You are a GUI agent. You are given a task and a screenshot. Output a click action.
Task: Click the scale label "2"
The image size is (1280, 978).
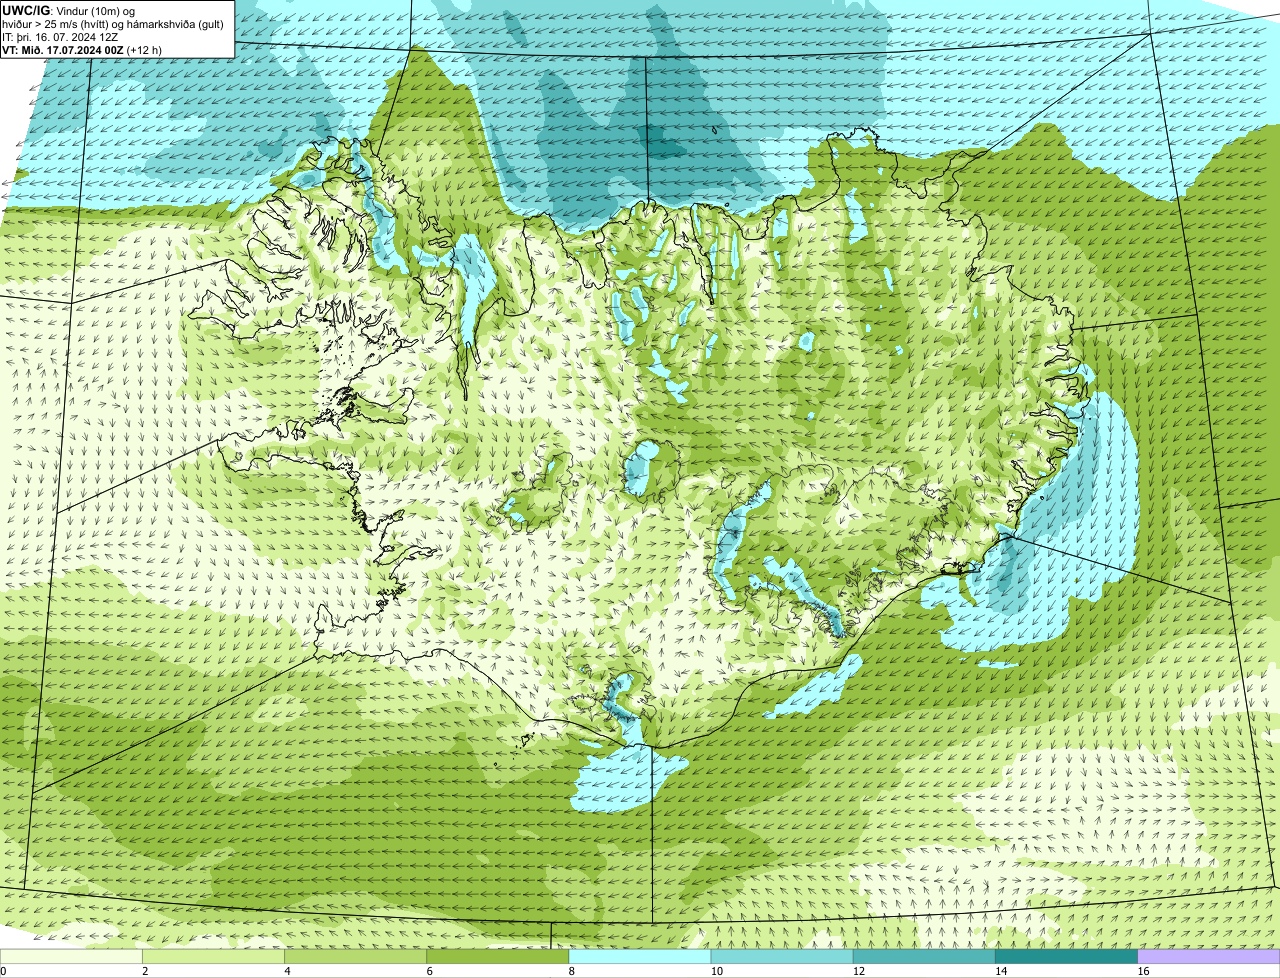[145, 971]
